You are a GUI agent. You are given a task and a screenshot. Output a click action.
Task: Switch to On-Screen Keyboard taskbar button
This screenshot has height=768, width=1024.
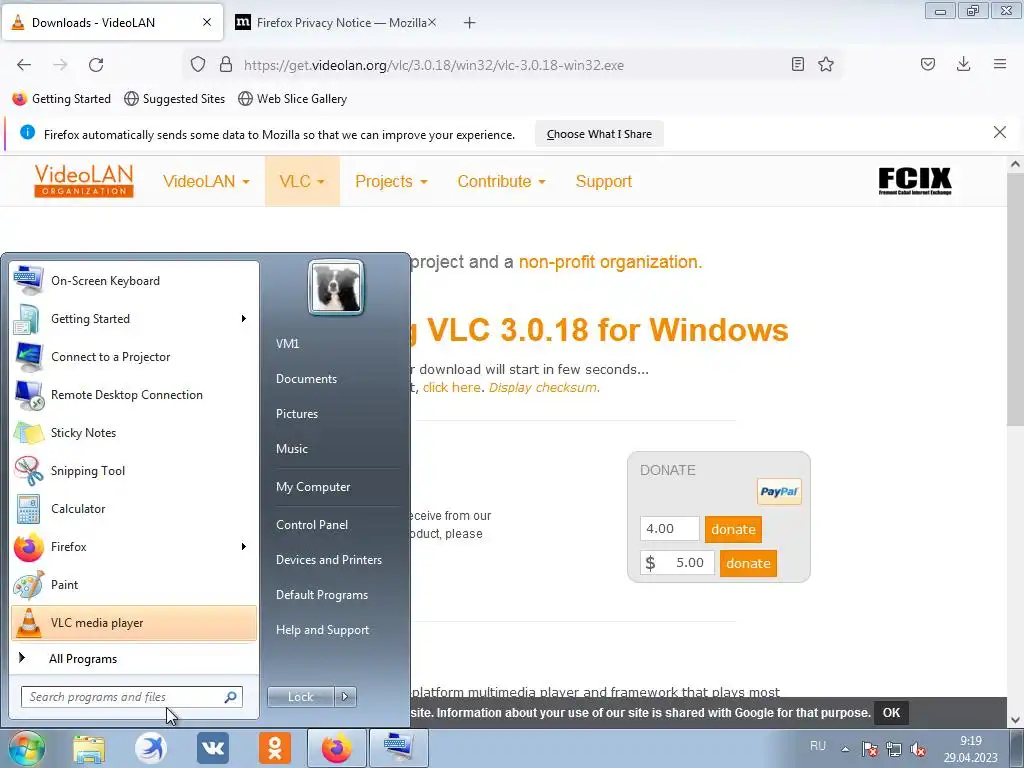pyautogui.click(x=398, y=748)
